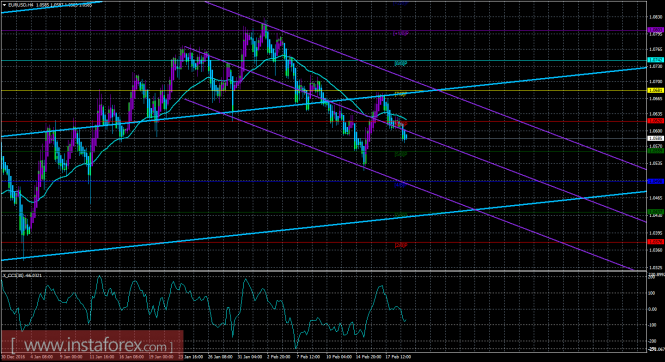This screenshot has width=665, height=362.
Task: Click the 31 Jan 04:00 time axis label
Action: (249, 357)
